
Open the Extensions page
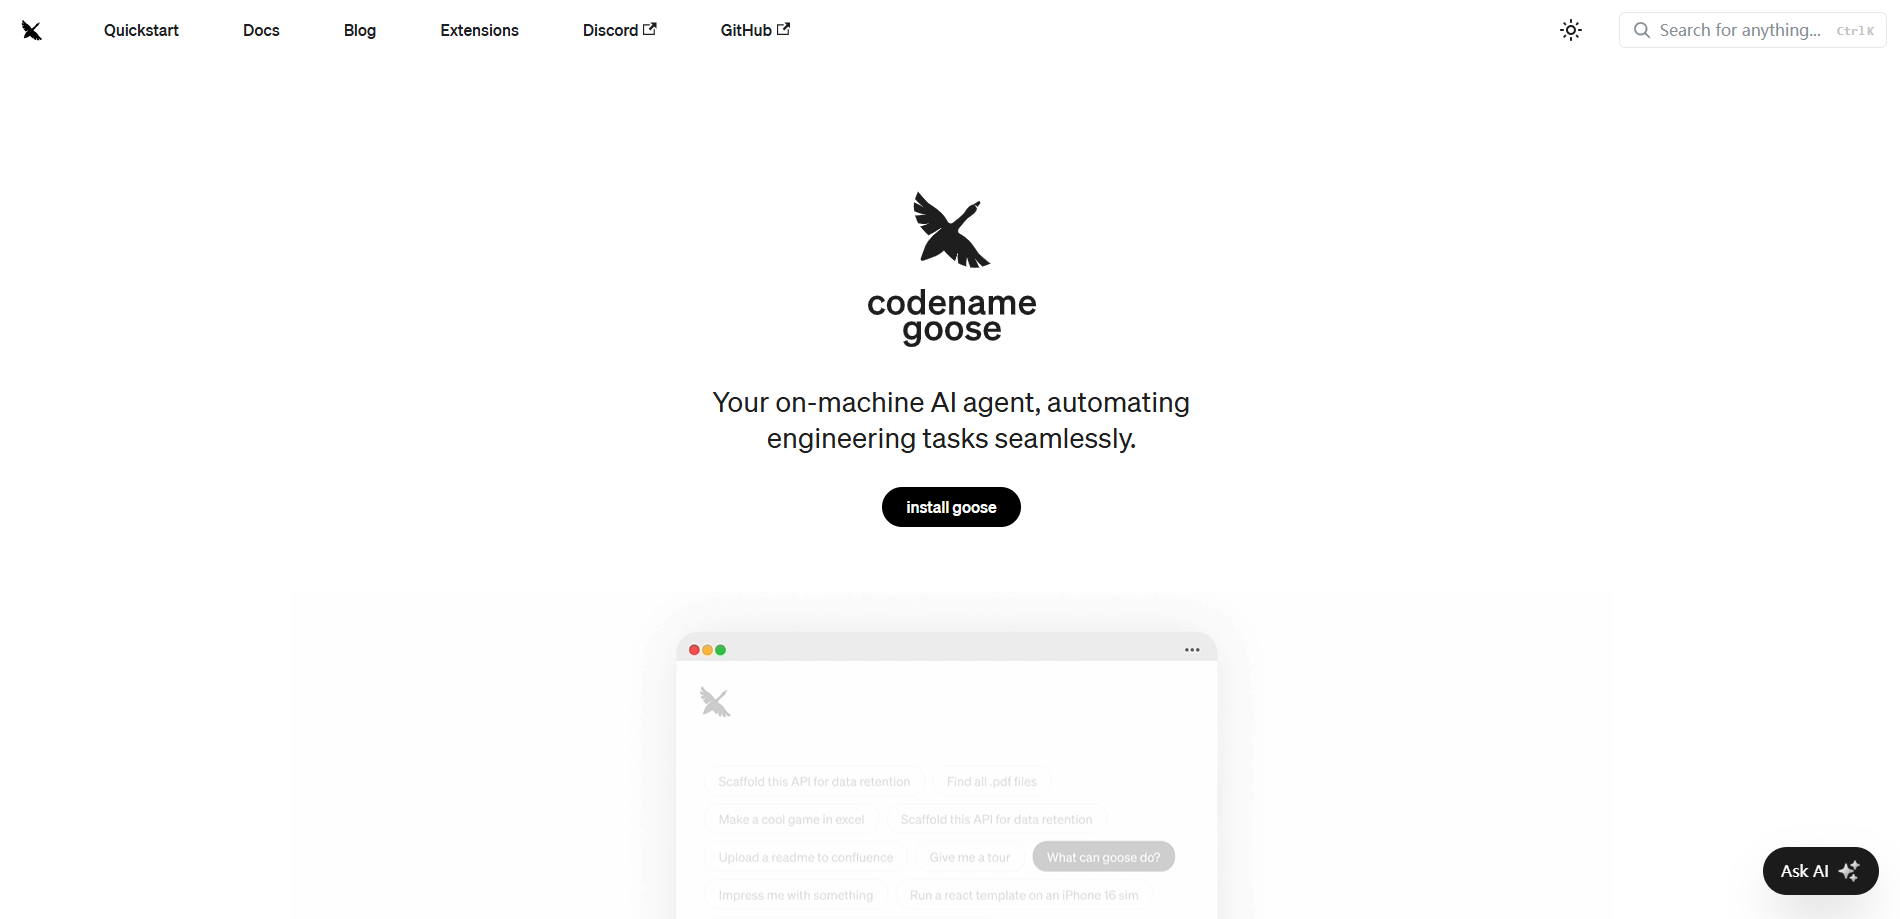[x=479, y=30]
